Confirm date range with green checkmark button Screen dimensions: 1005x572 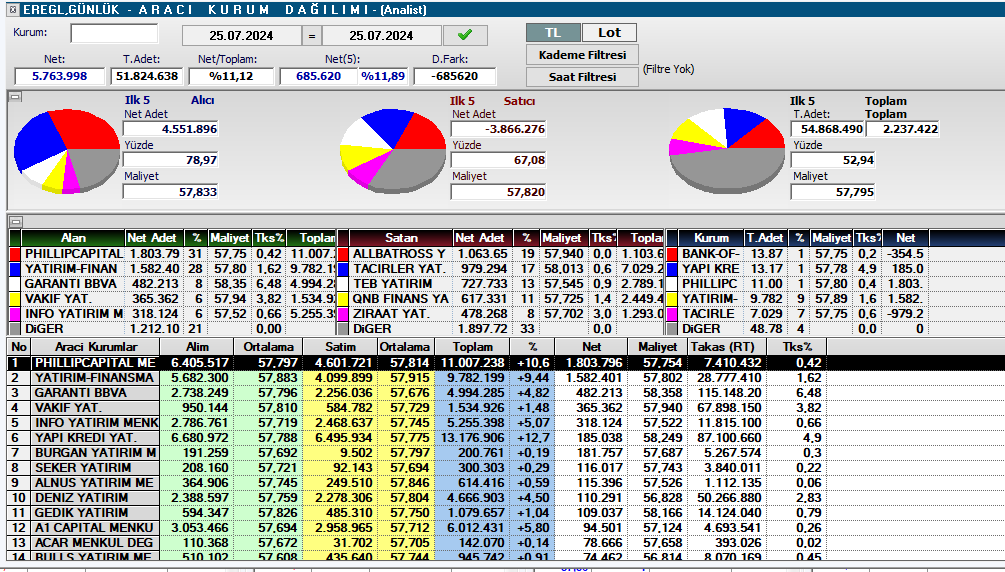pos(465,35)
